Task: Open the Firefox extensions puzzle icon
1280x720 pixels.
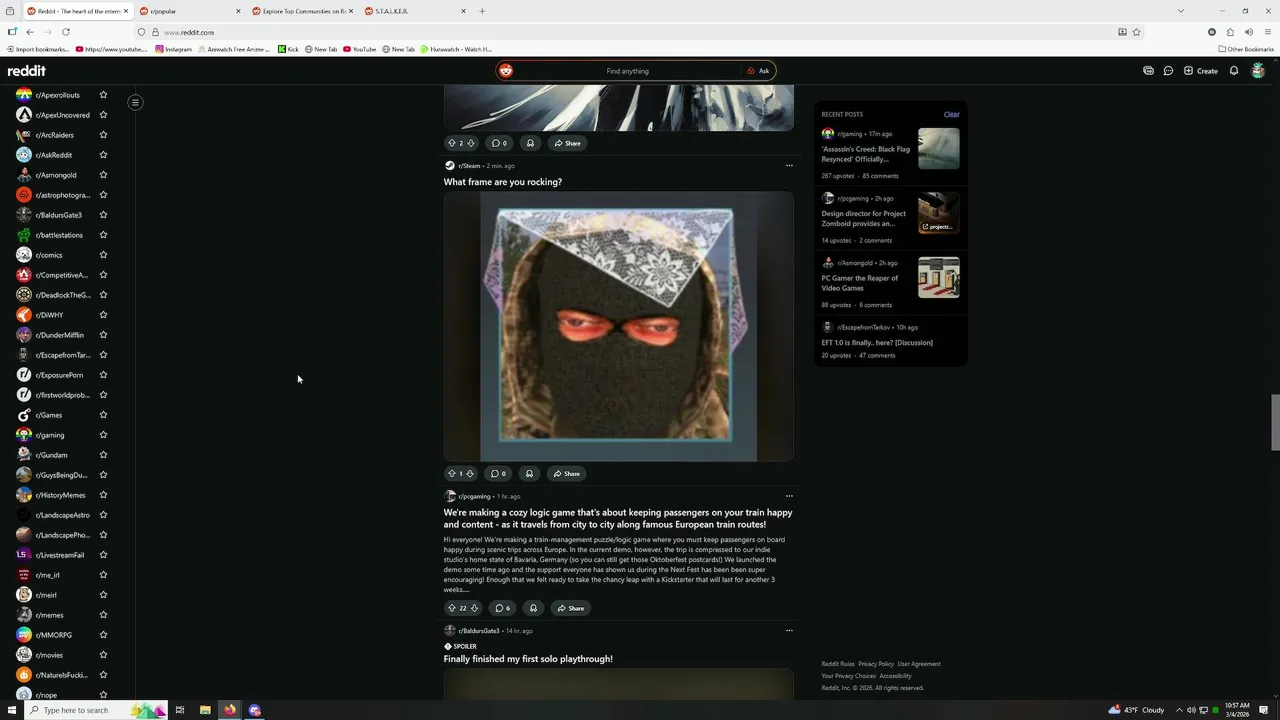Action: (x=1230, y=32)
